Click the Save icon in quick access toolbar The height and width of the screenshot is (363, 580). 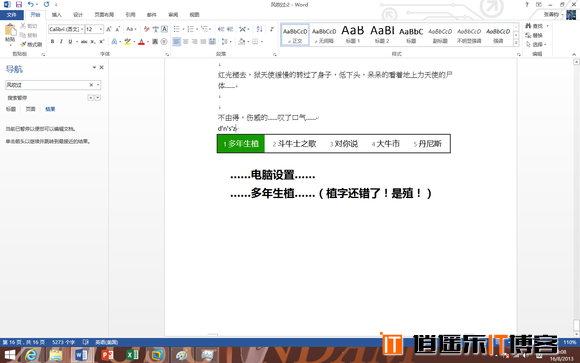(18, 4)
